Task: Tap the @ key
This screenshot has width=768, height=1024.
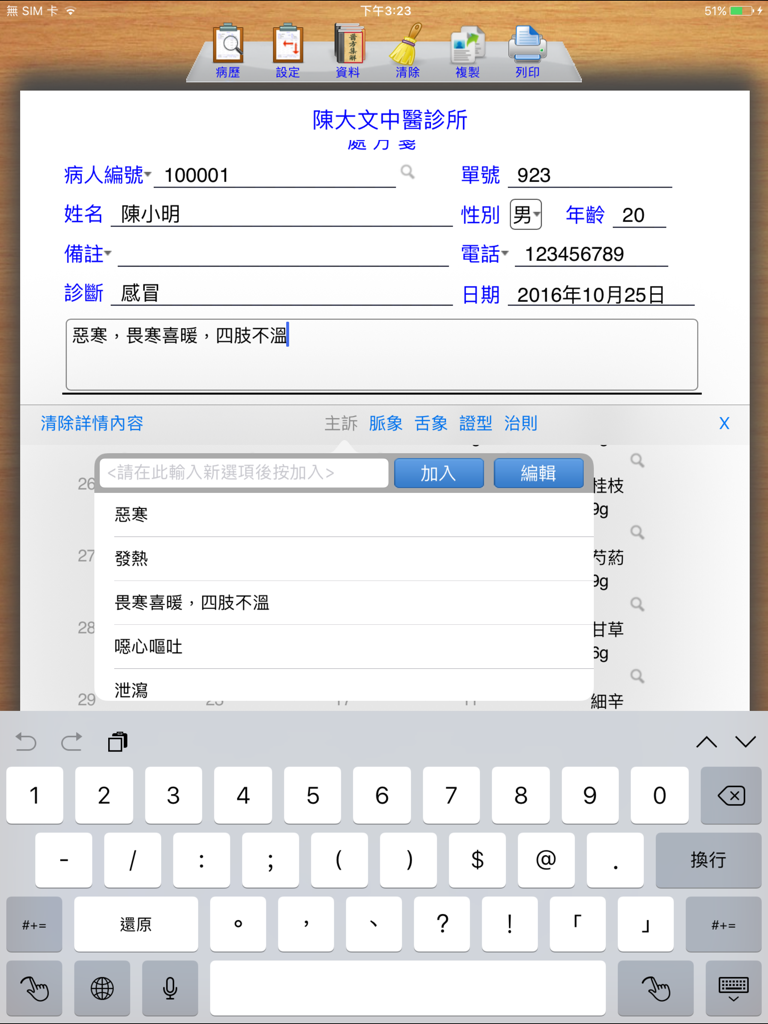Action: [x=546, y=859]
